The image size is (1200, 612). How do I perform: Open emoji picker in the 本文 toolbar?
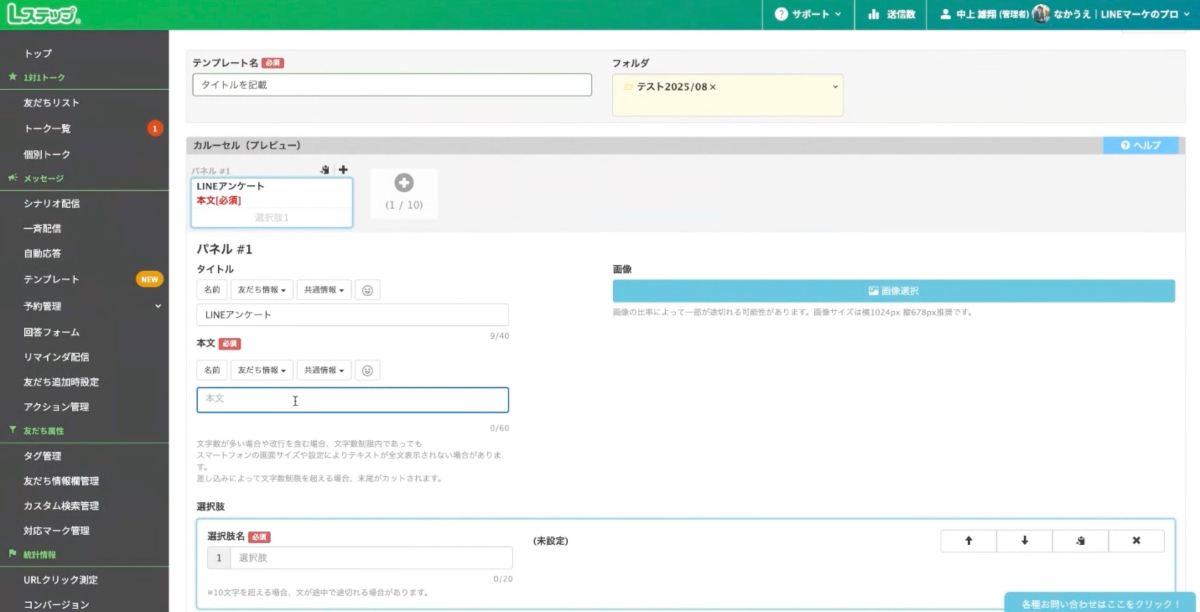368,370
